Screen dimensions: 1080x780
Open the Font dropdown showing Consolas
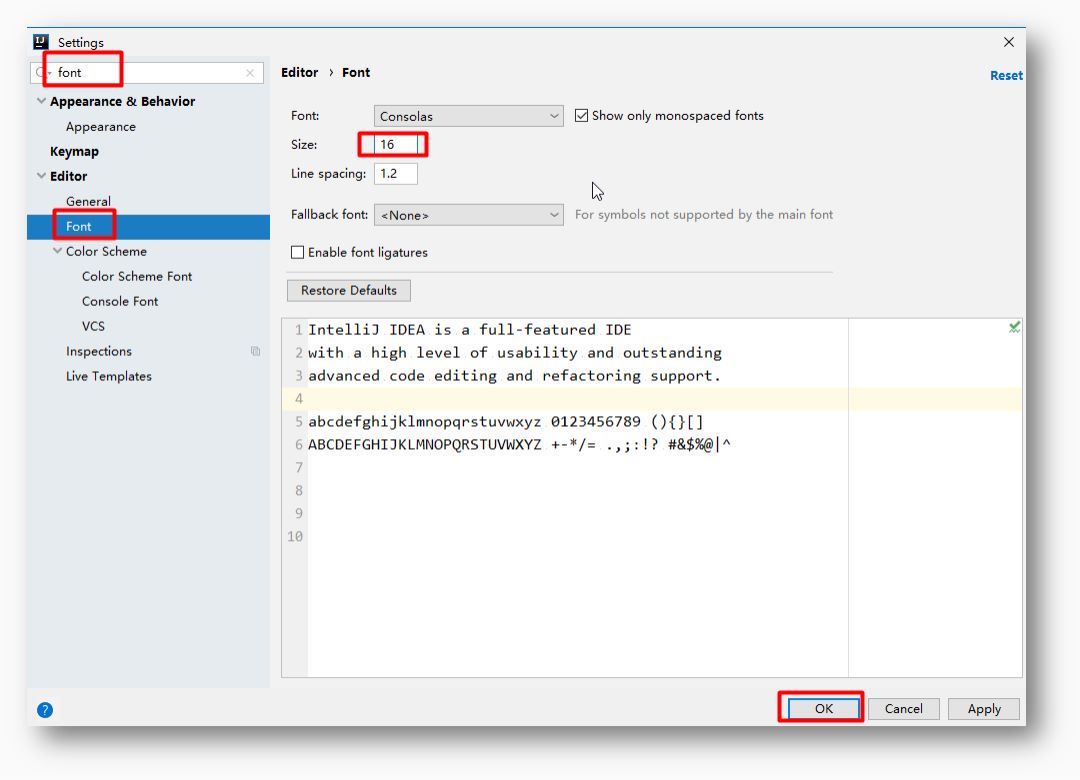[468, 116]
